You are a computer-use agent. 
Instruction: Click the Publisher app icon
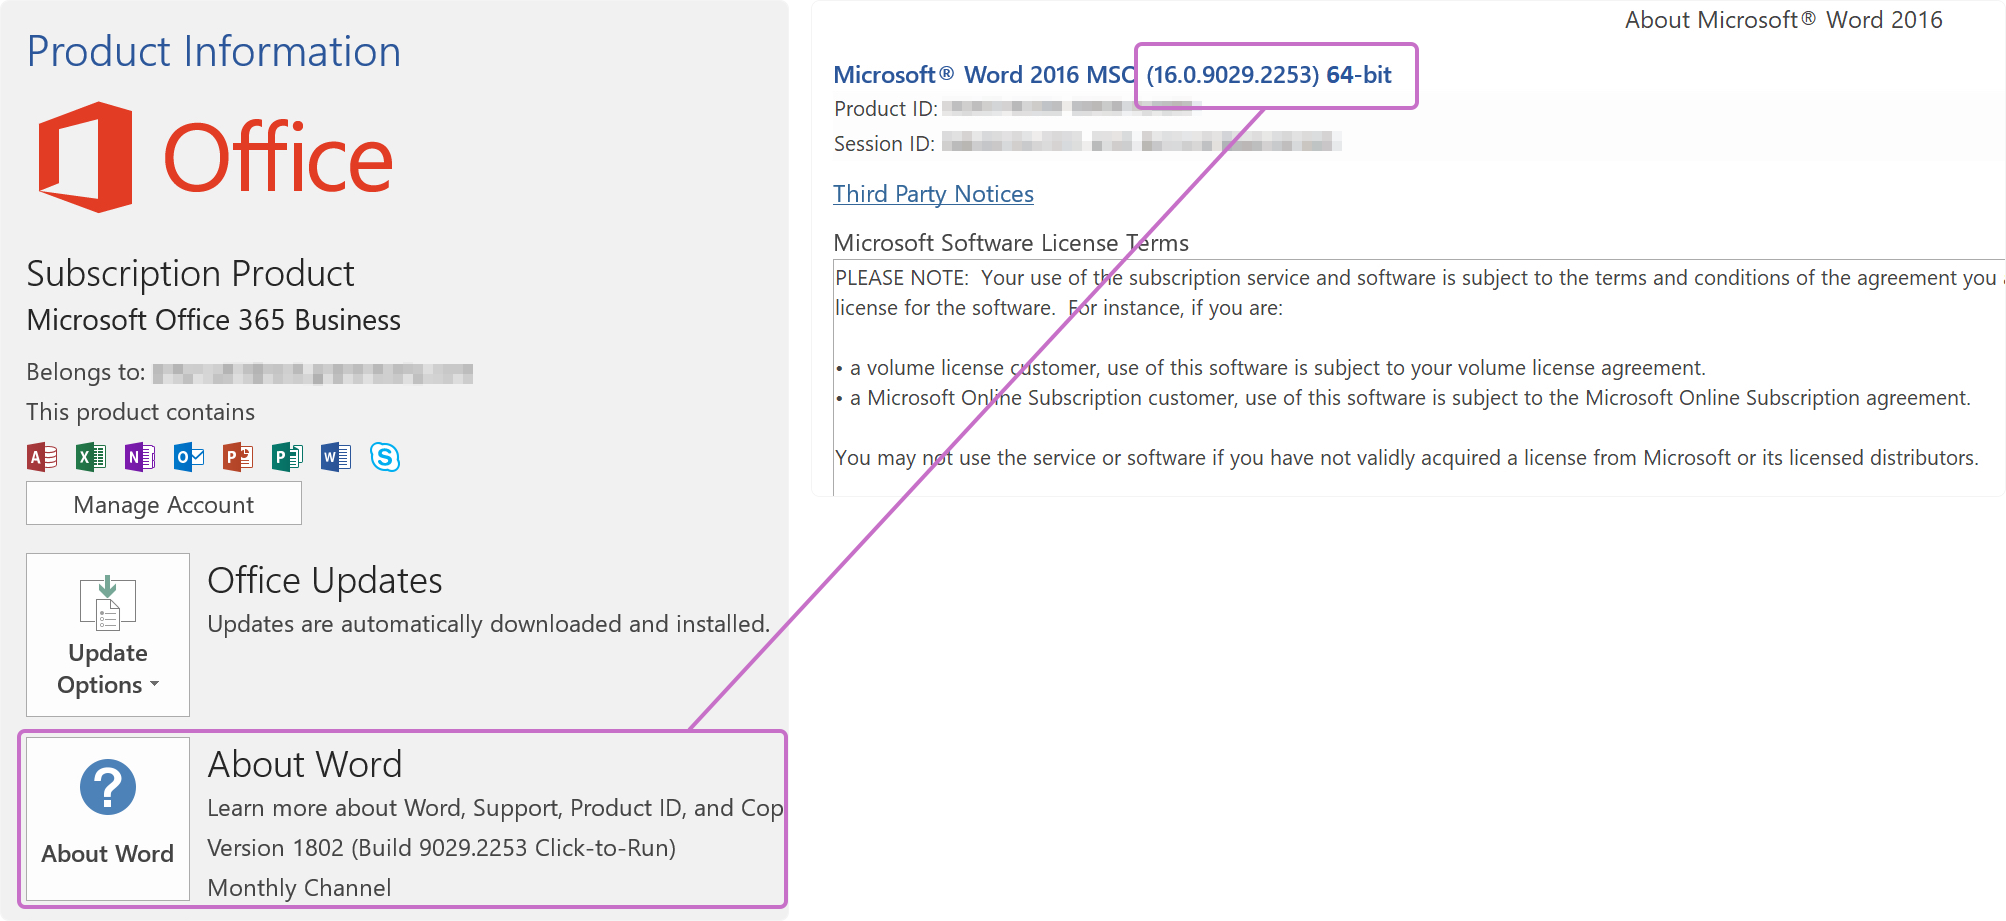point(287,457)
